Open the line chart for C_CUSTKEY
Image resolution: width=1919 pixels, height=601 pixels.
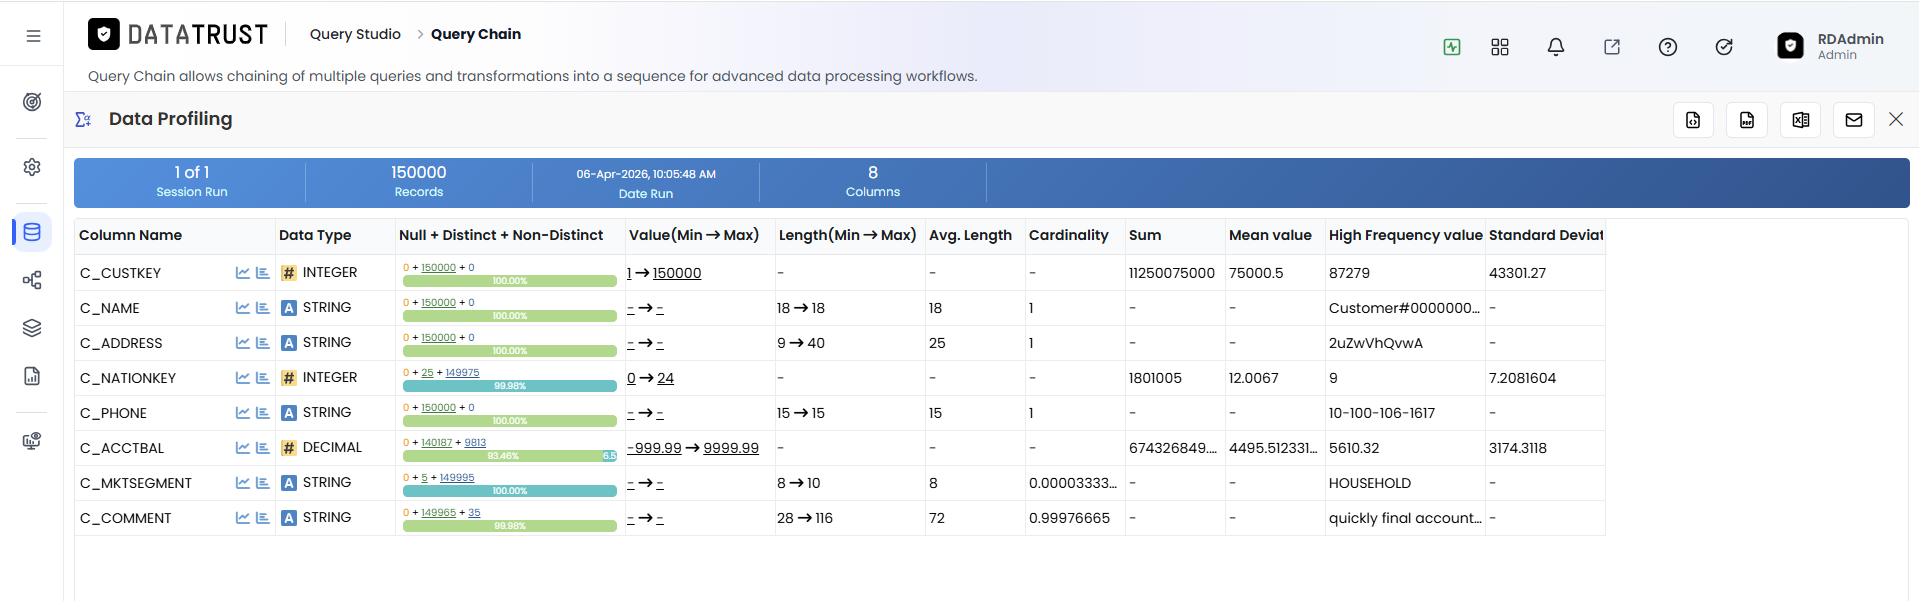tap(243, 273)
